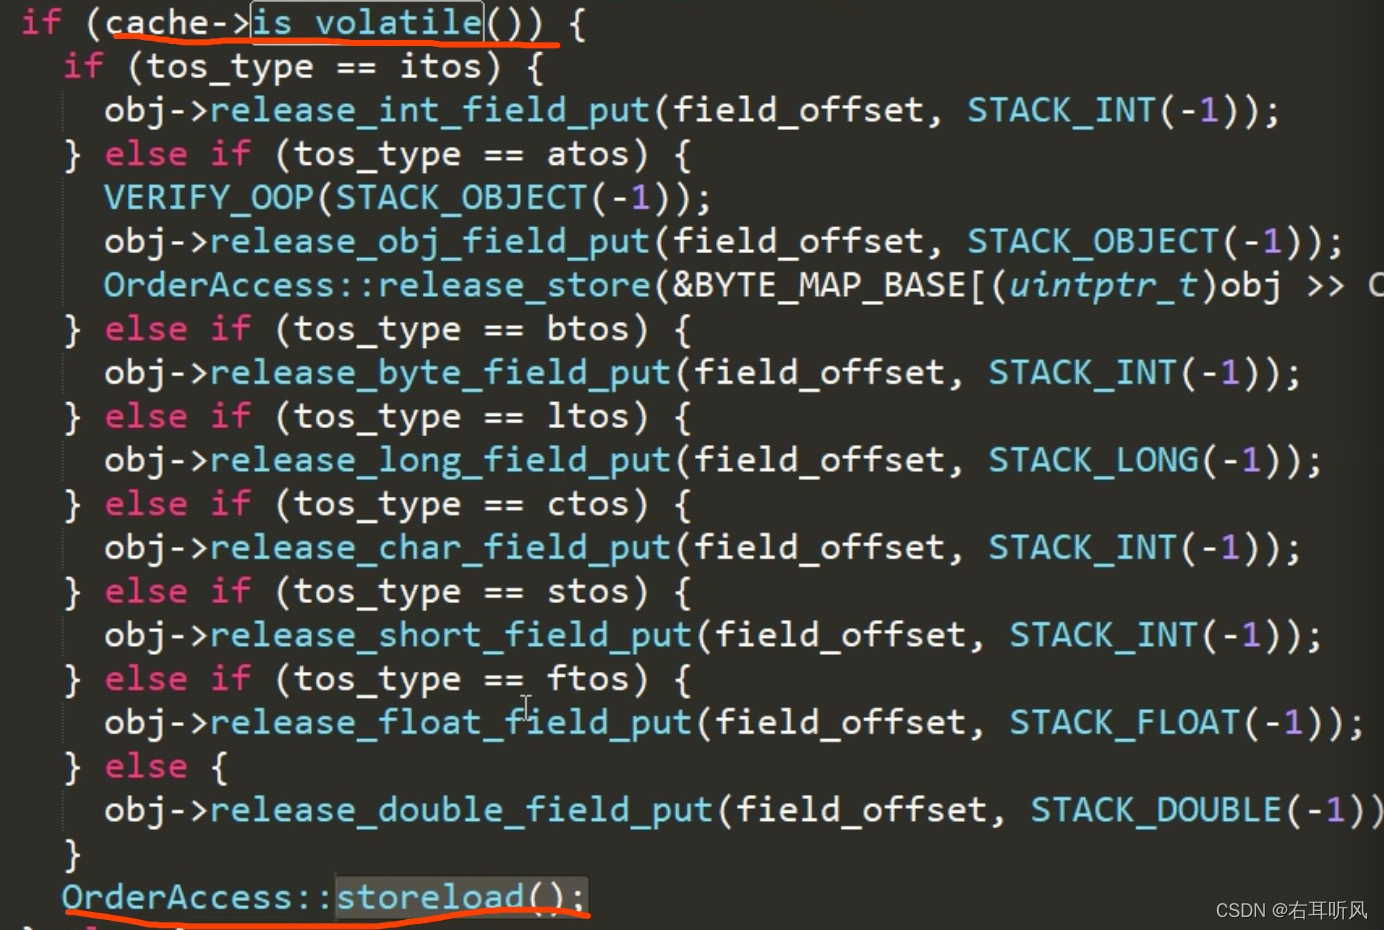This screenshot has height=930, width=1384.
Task: Click tos_type on the itos comparison line
Action: pyautogui.click(x=230, y=67)
